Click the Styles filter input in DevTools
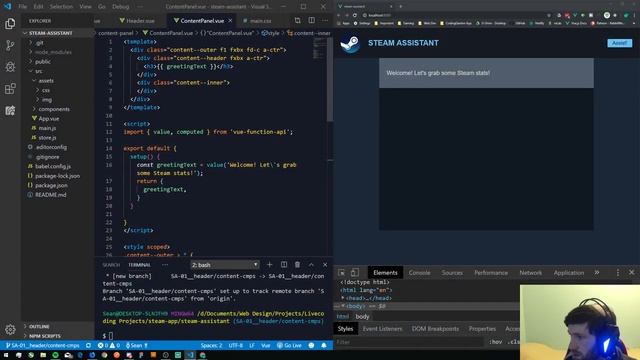The width and height of the screenshot is (640, 360). click(408, 342)
